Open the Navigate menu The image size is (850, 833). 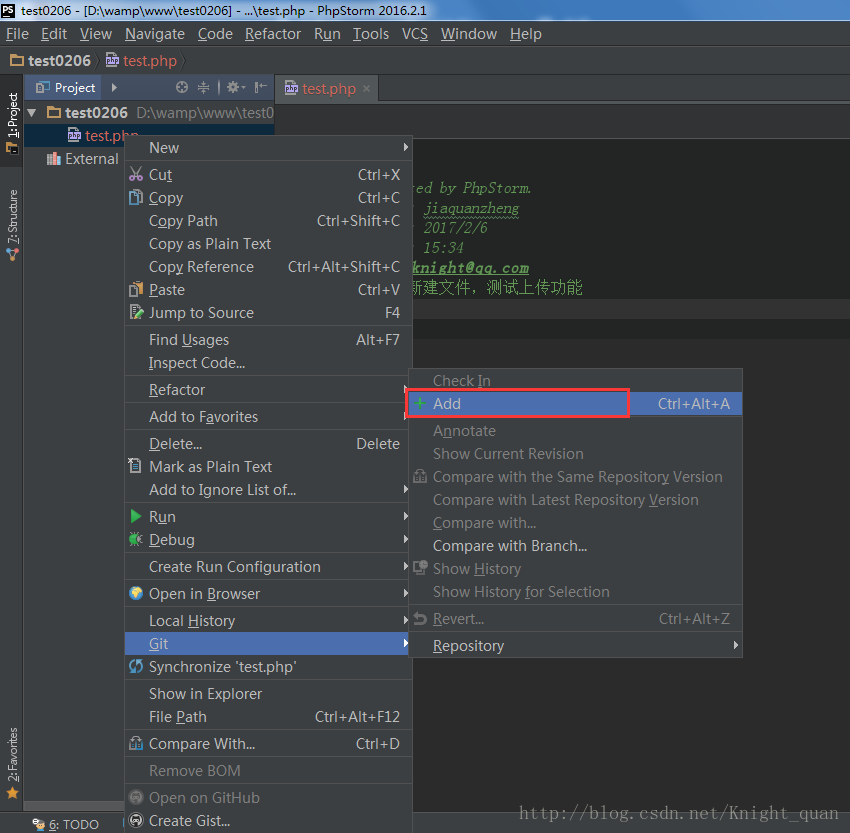[x=154, y=34]
